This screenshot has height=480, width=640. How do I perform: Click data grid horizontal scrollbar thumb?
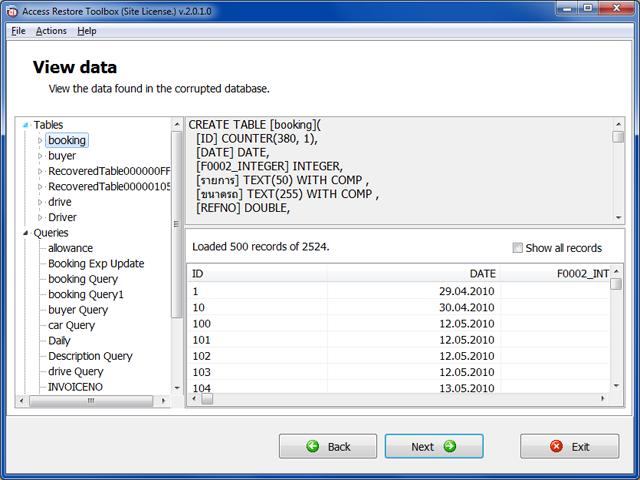coord(207,399)
